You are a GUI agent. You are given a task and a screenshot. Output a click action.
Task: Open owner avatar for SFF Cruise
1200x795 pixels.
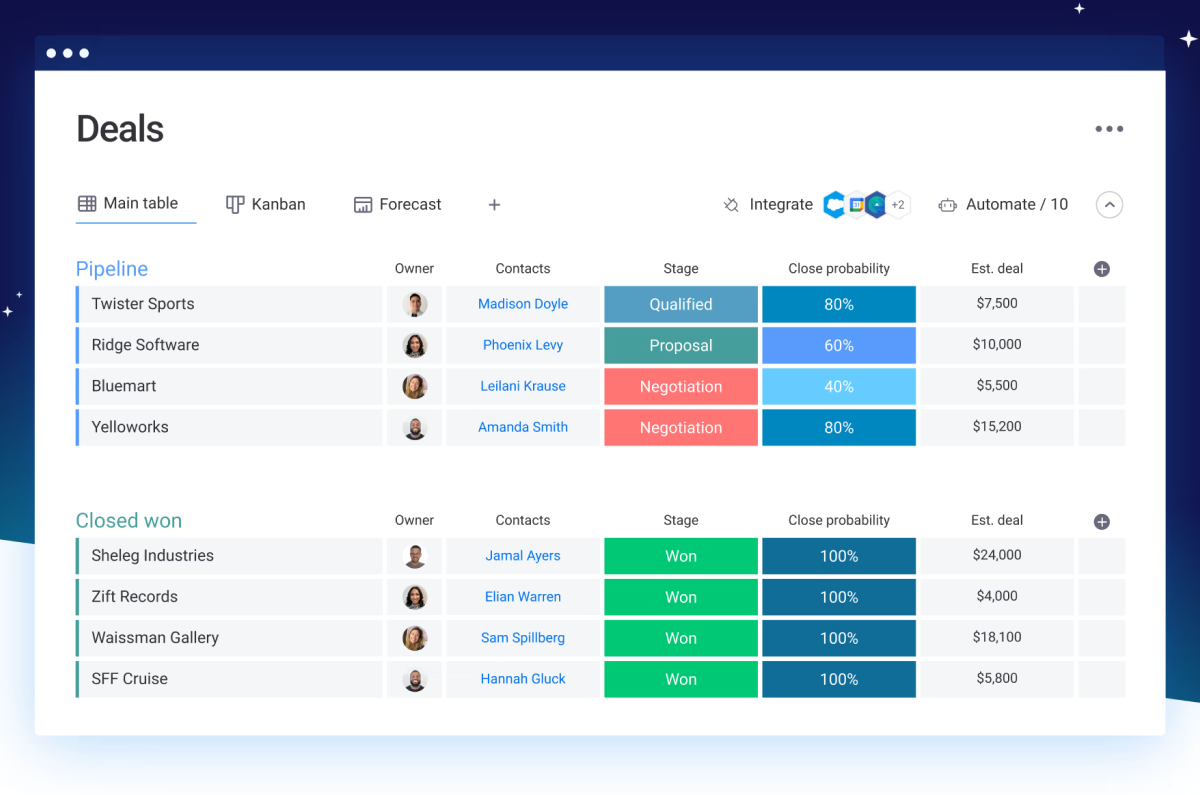(x=415, y=680)
